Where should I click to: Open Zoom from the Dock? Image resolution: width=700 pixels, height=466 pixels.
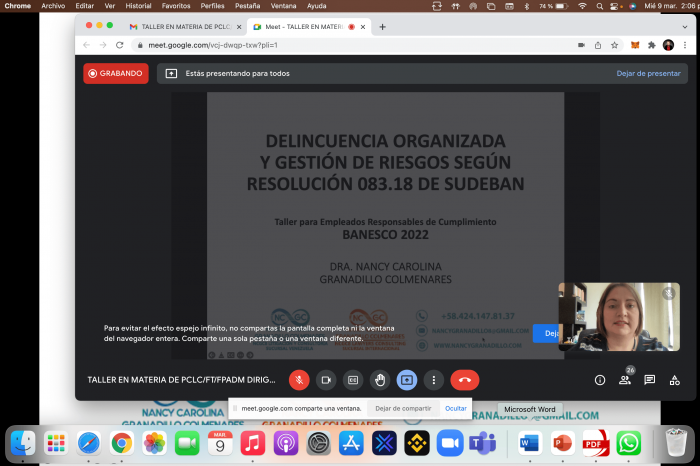pyautogui.click(x=450, y=443)
